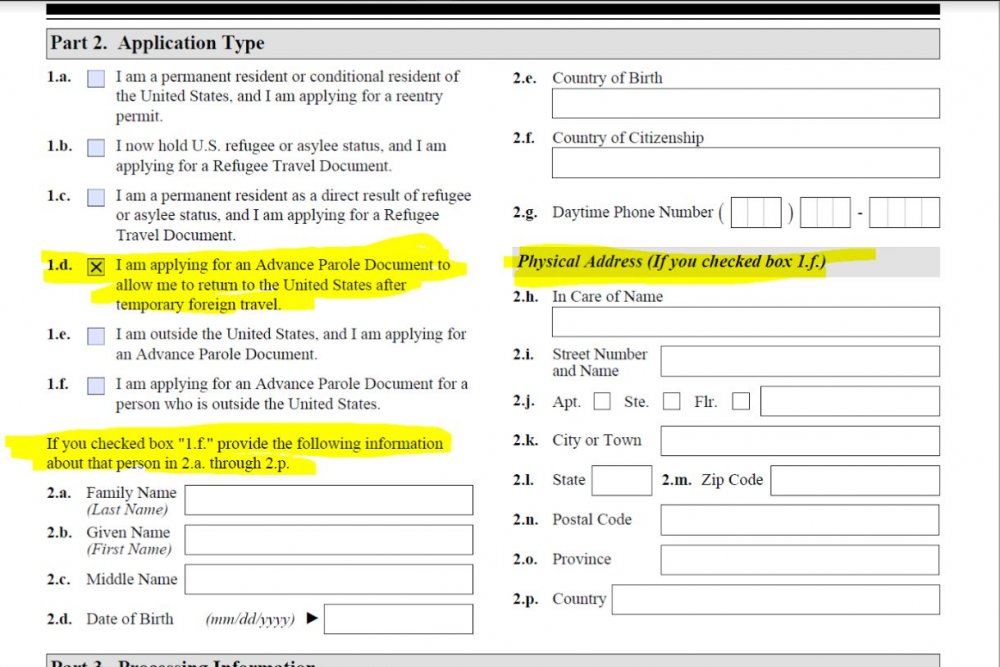Click the 'In Care of Name' label
This screenshot has height=667, width=1000.
[607, 297]
